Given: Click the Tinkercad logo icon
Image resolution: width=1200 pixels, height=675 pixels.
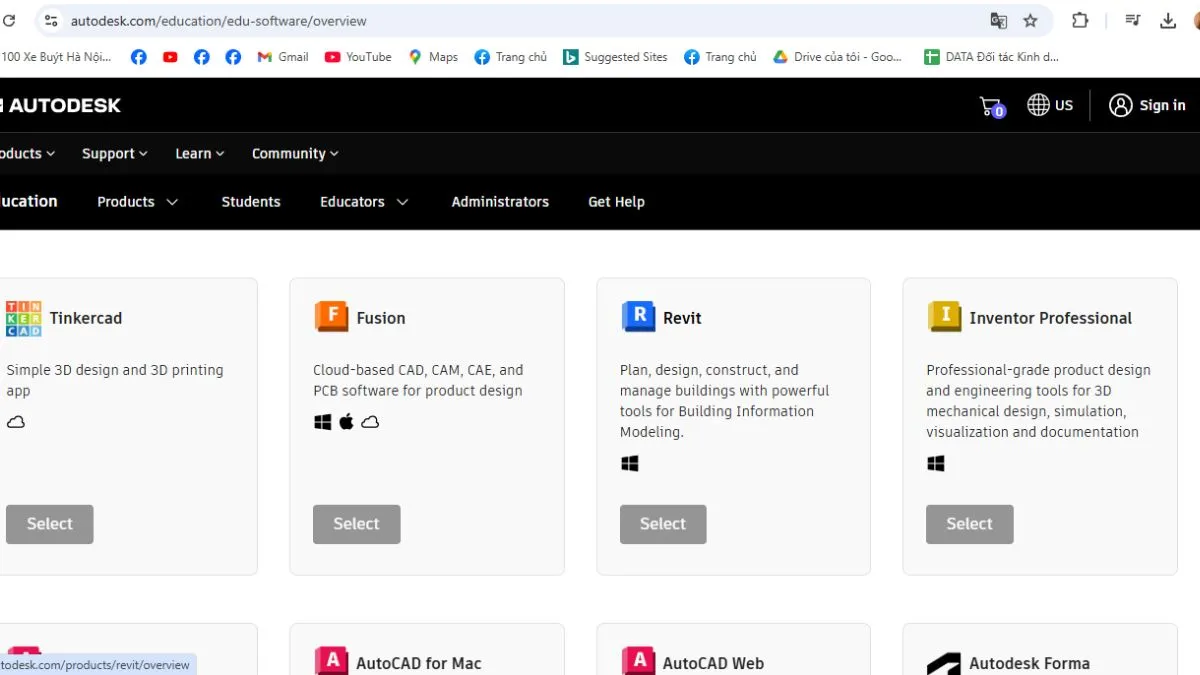Looking at the screenshot, I should (x=24, y=318).
